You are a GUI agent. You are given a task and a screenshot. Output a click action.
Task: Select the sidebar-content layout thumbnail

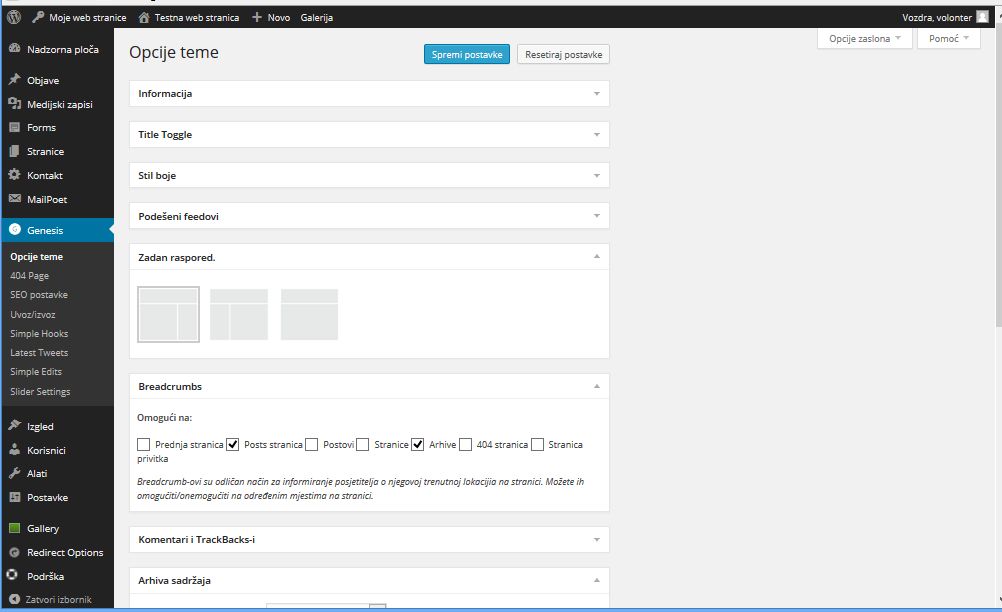point(239,314)
